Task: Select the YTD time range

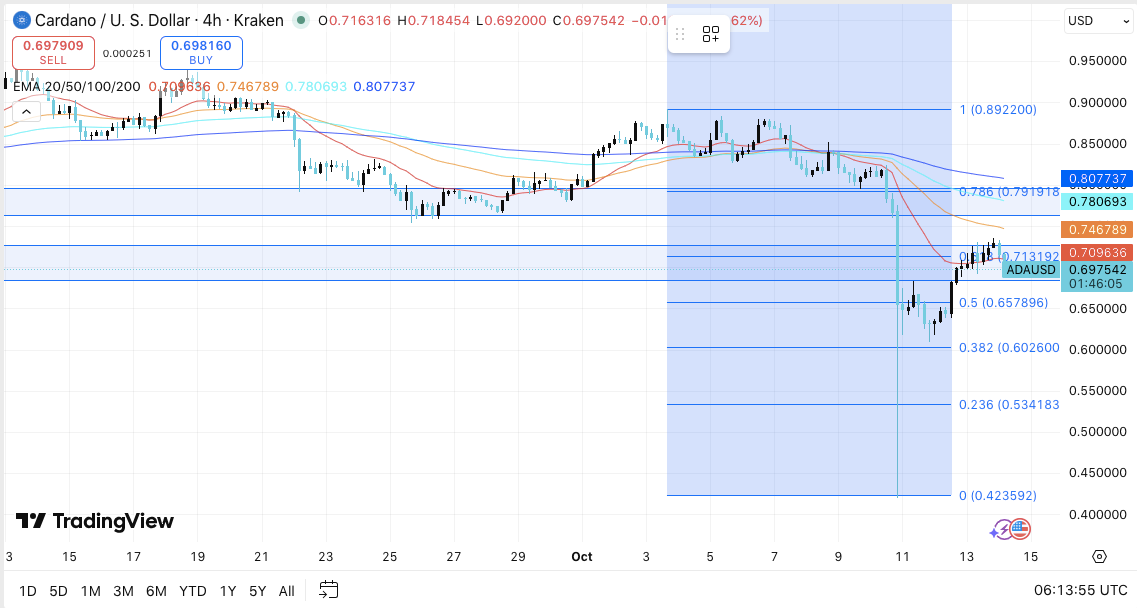Action: tap(192, 591)
